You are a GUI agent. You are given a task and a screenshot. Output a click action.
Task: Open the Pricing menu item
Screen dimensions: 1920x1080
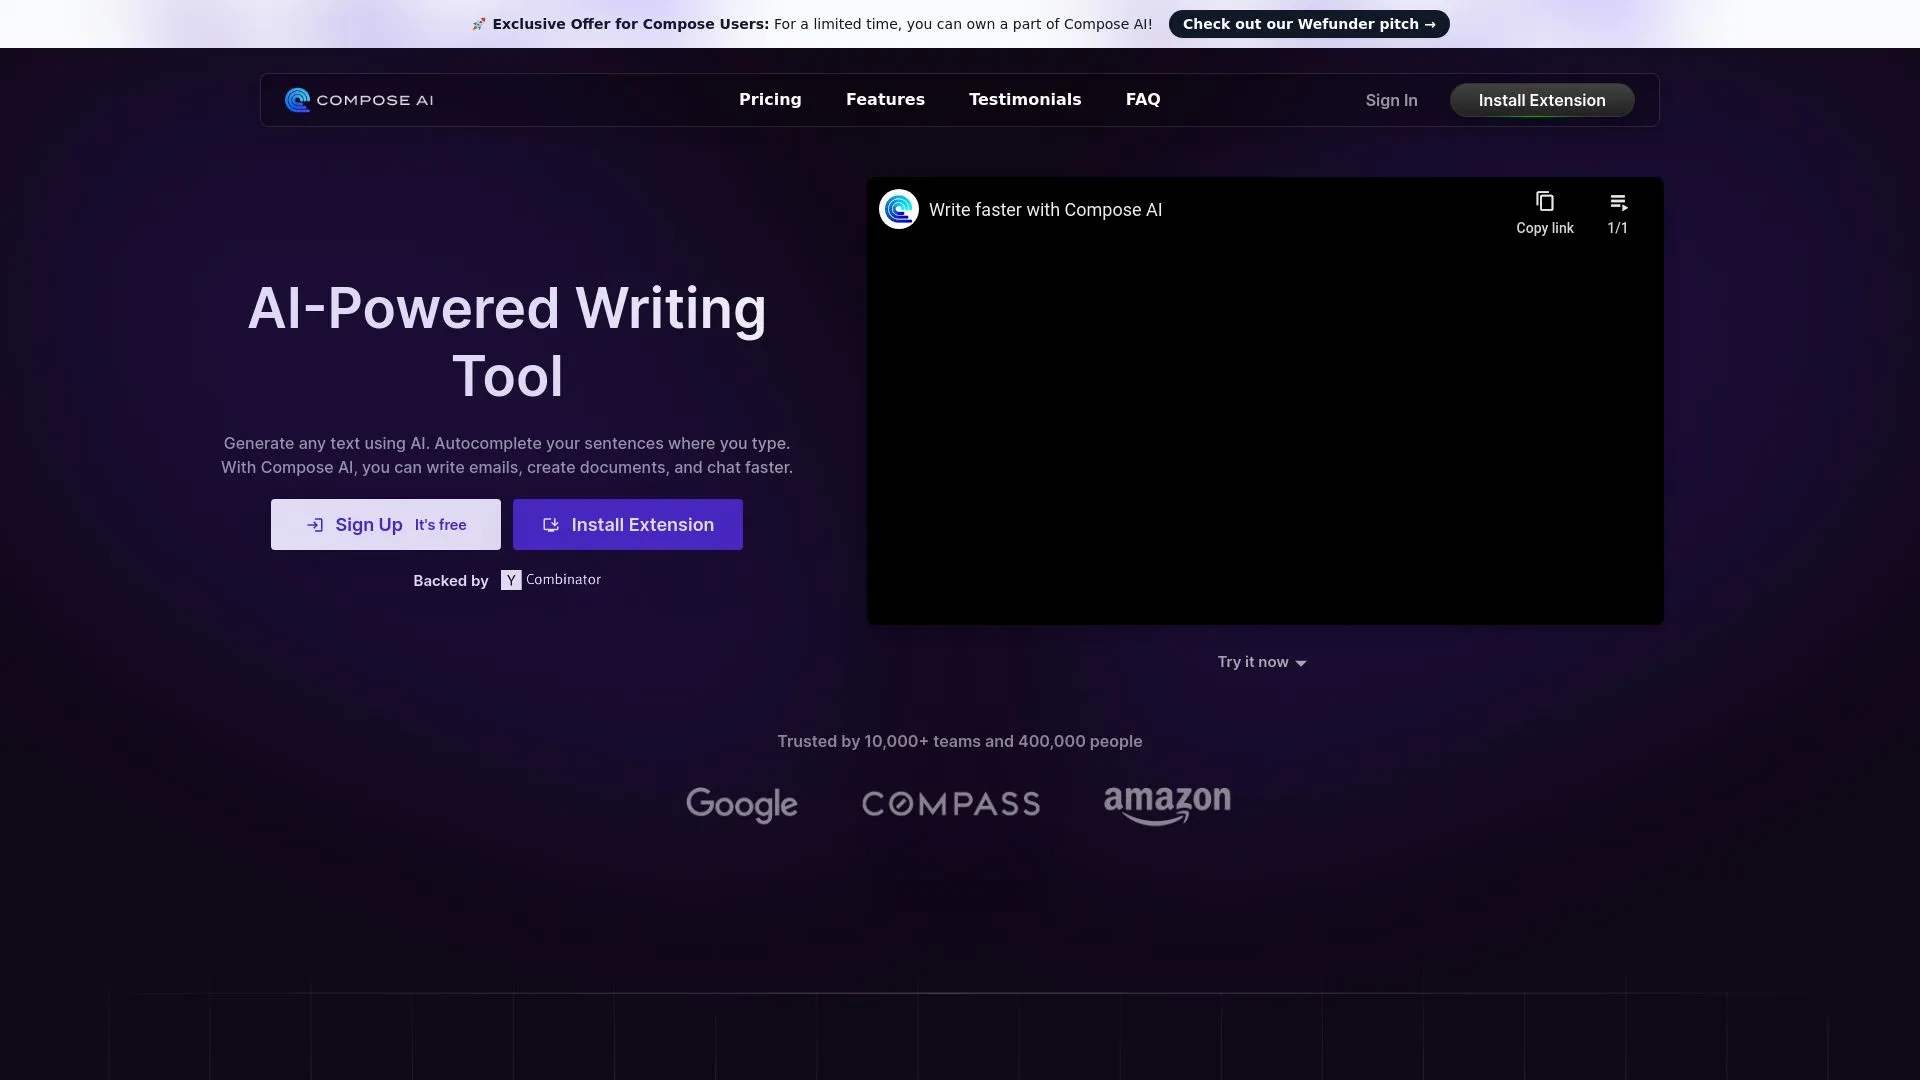pos(770,99)
